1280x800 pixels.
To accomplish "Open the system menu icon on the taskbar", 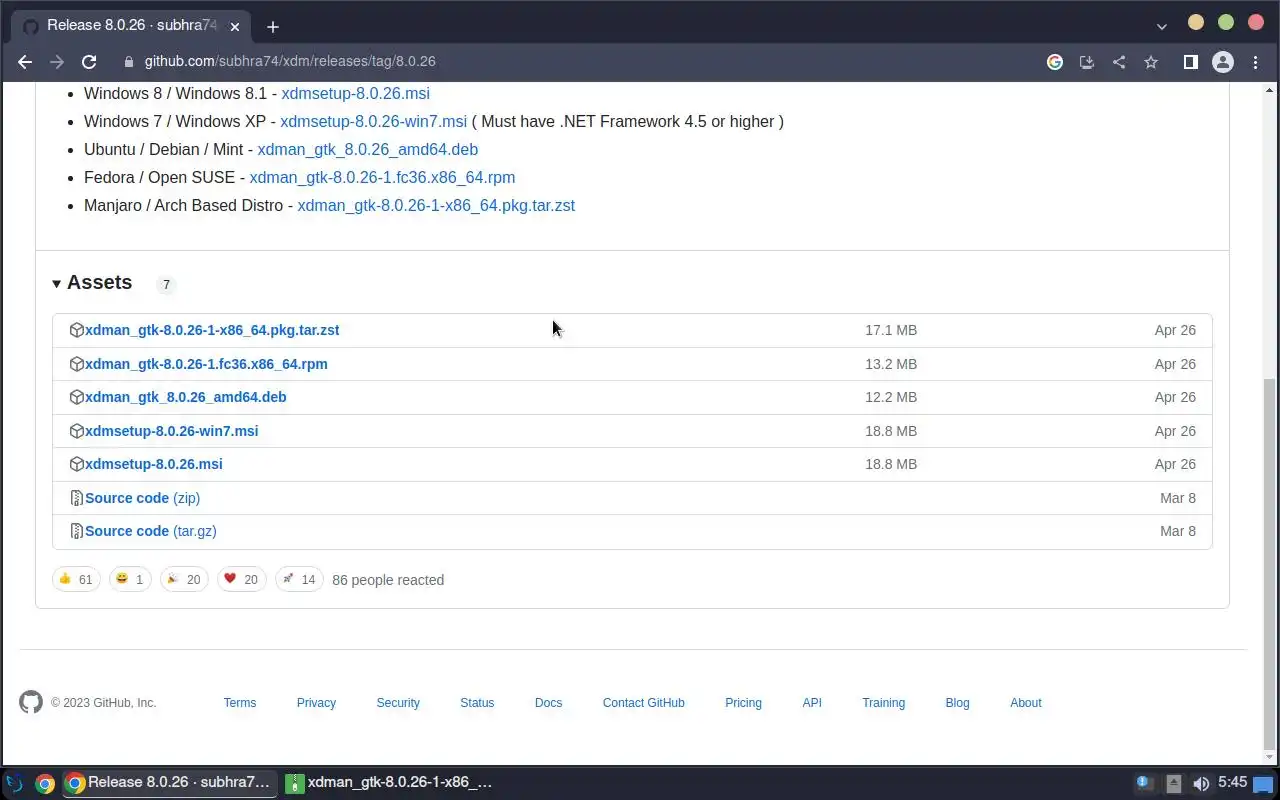I will tap(14, 783).
